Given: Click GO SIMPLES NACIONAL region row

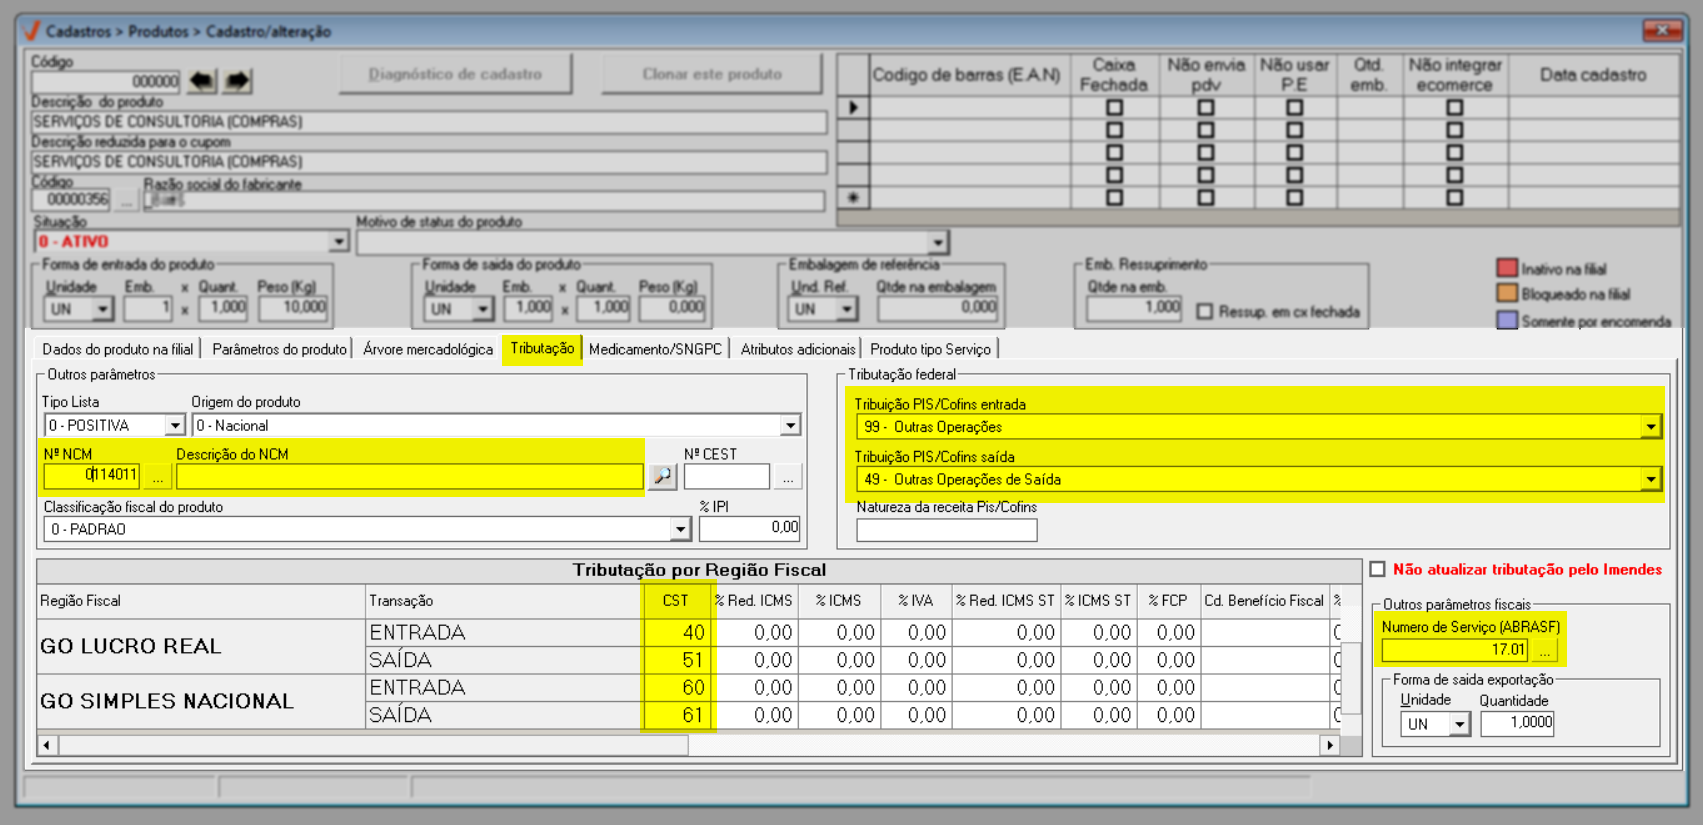Looking at the screenshot, I should (x=201, y=701).
